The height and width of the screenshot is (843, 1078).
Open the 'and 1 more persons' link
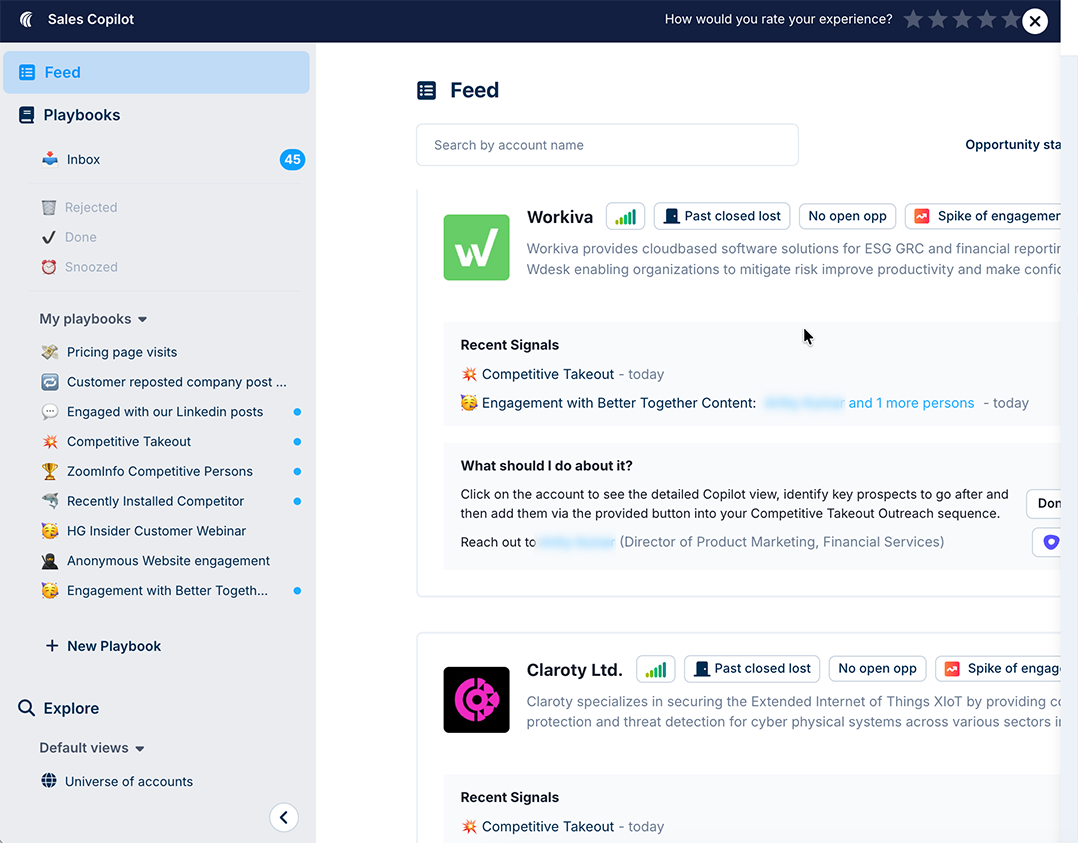point(911,403)
